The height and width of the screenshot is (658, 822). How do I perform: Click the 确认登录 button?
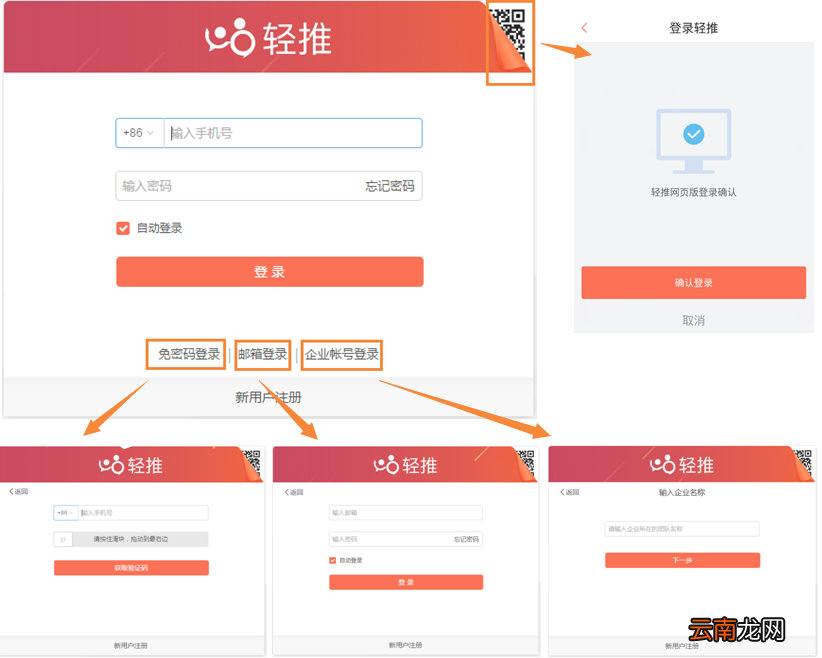click(694, 283)
